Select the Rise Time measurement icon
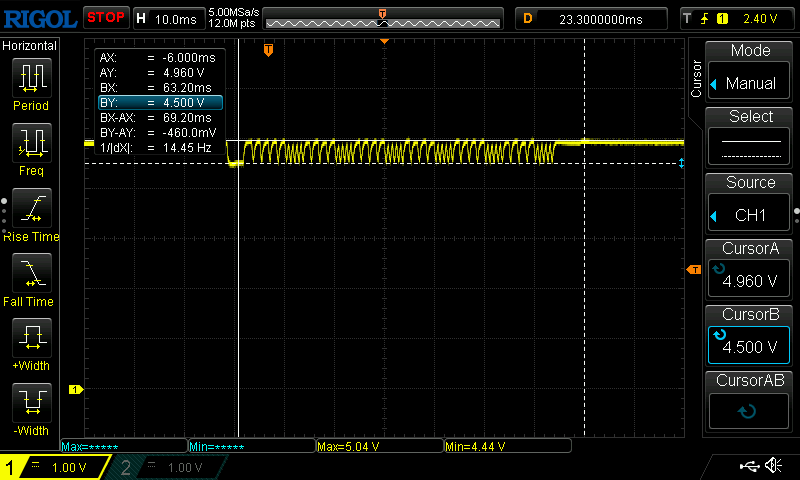Image resolution: width=800 pixels, height=480 pixels. pos(32,208)
